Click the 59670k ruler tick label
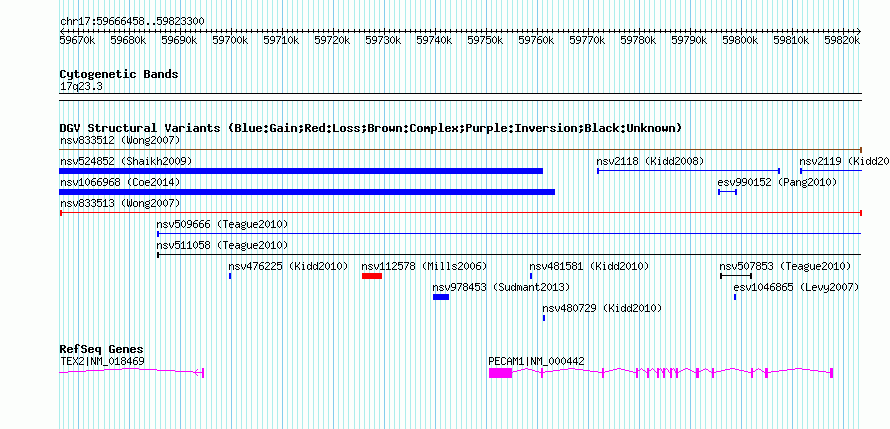890x429 pixels. click(77, 40)
